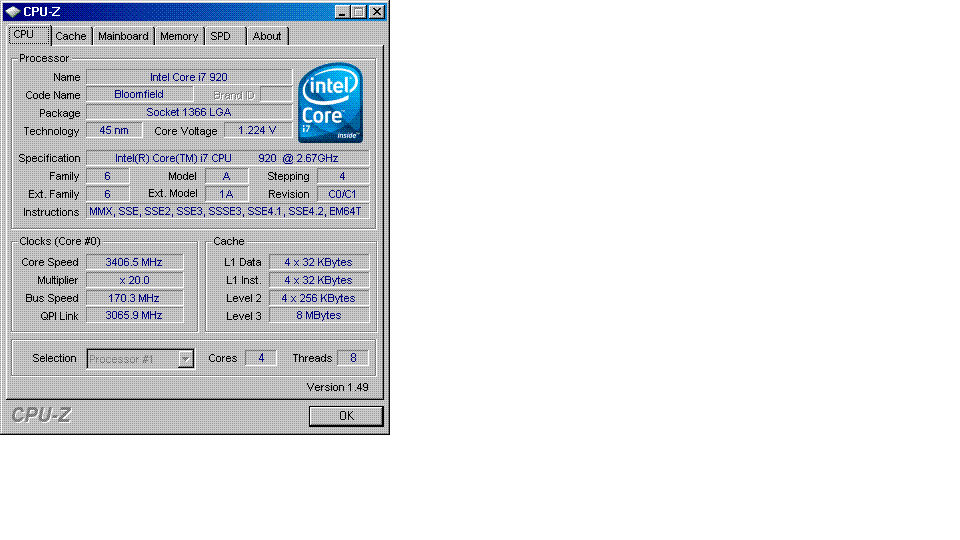Click the Code Name value Bloomfield

click(140, 94)
